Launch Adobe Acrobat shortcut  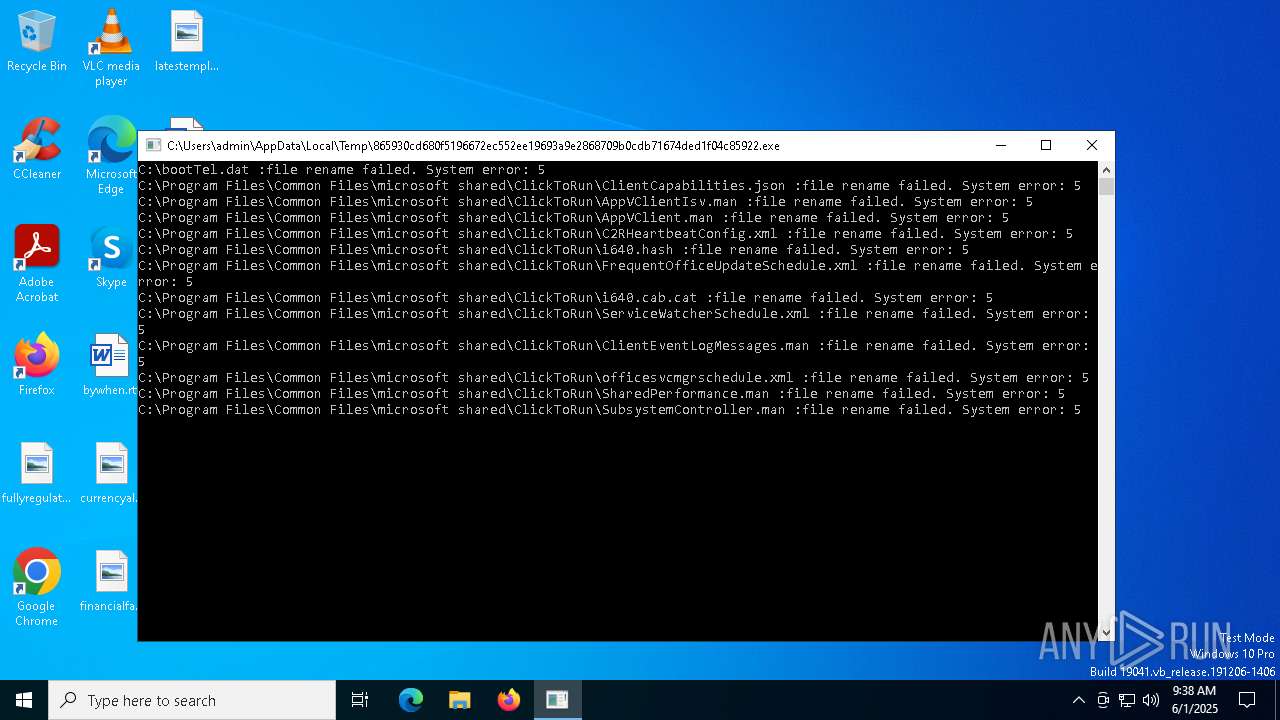point(37,265)
